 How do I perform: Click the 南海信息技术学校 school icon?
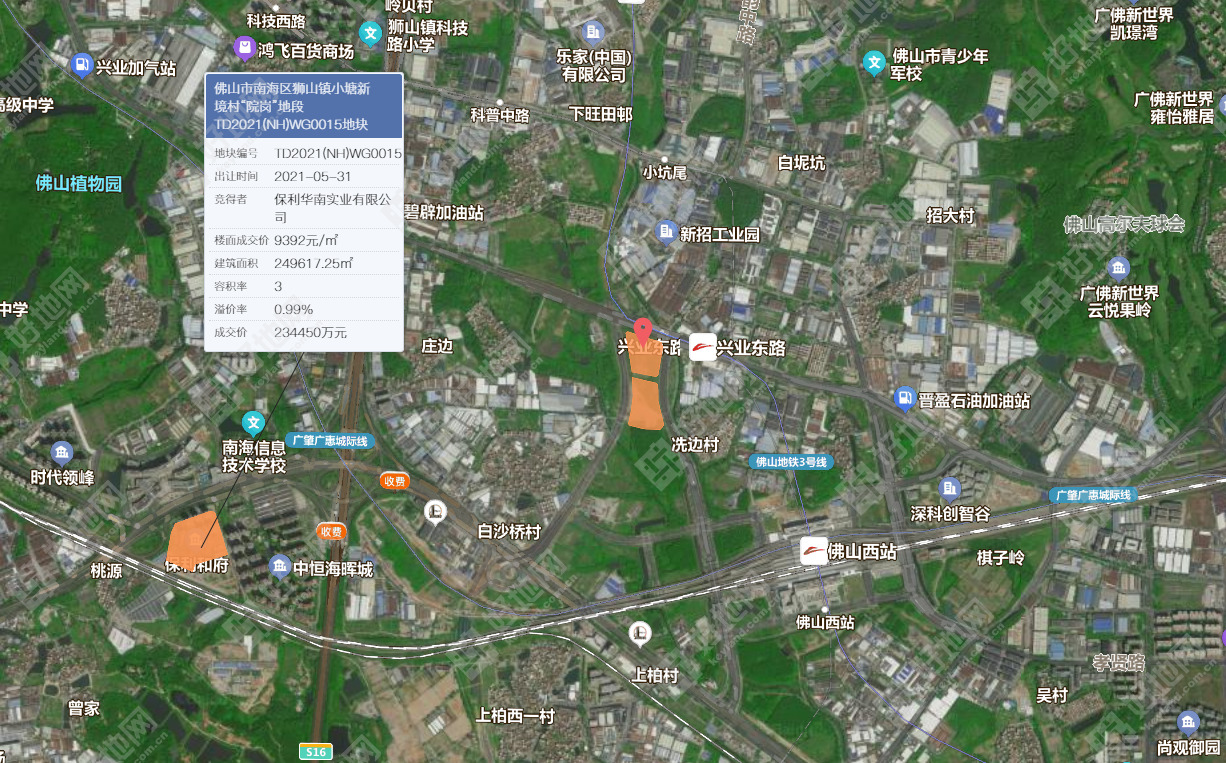click(x=254, y=423)
